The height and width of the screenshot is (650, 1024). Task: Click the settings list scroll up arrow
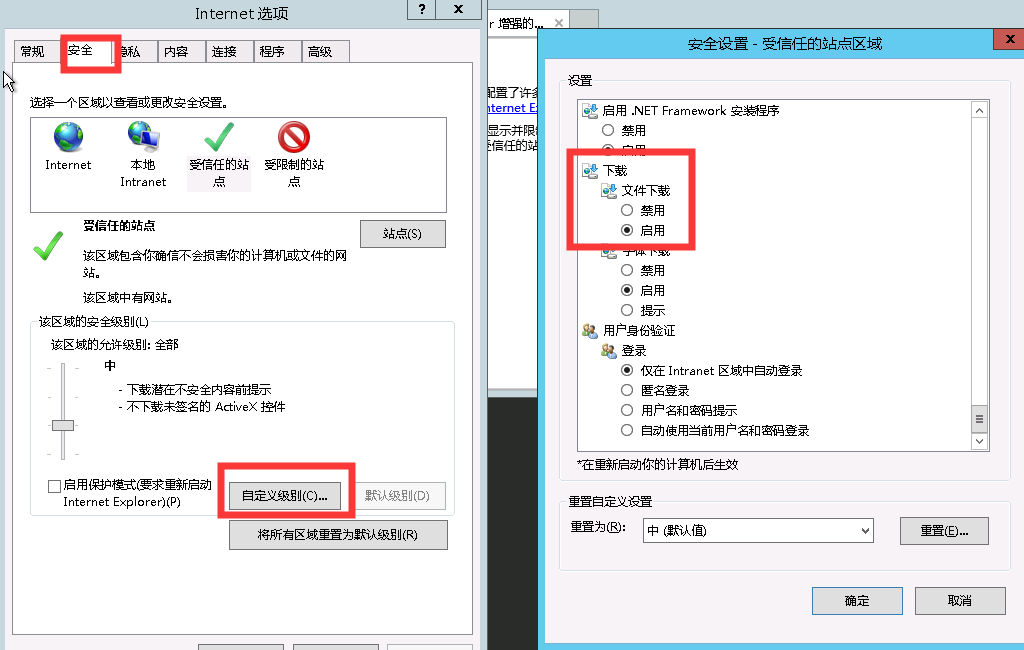tap(979, 110)
